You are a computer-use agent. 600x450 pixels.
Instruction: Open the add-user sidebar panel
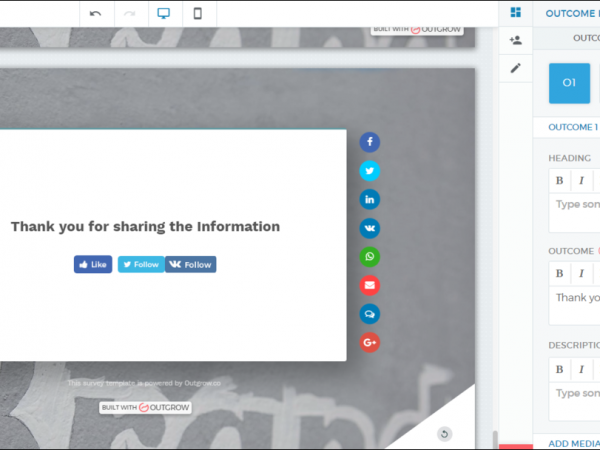click(516, 40)
